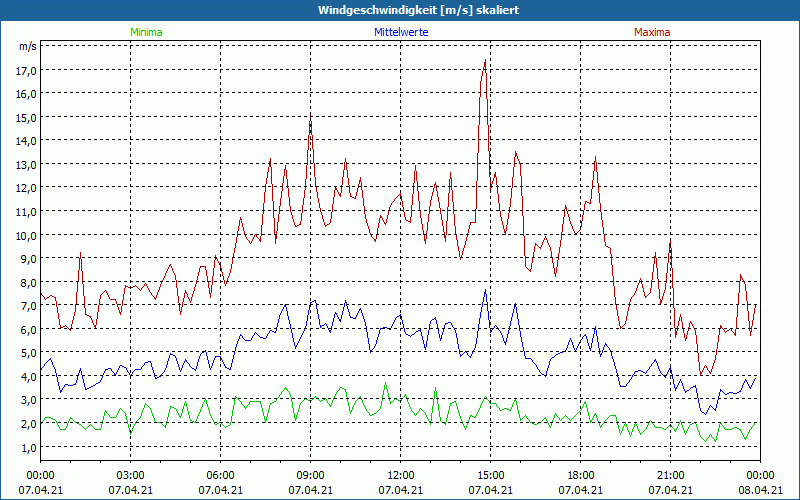The width and height of the screenshot is (800, 500).
Task: Click the 06:00 time axis label
Action: pos(220,476)
